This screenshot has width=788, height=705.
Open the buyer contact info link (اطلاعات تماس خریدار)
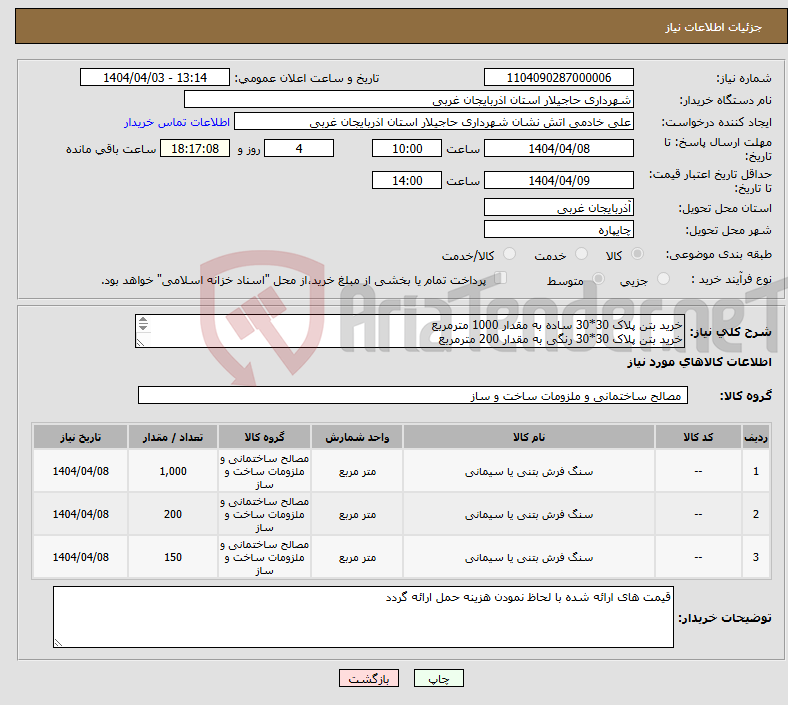(177, 123)
